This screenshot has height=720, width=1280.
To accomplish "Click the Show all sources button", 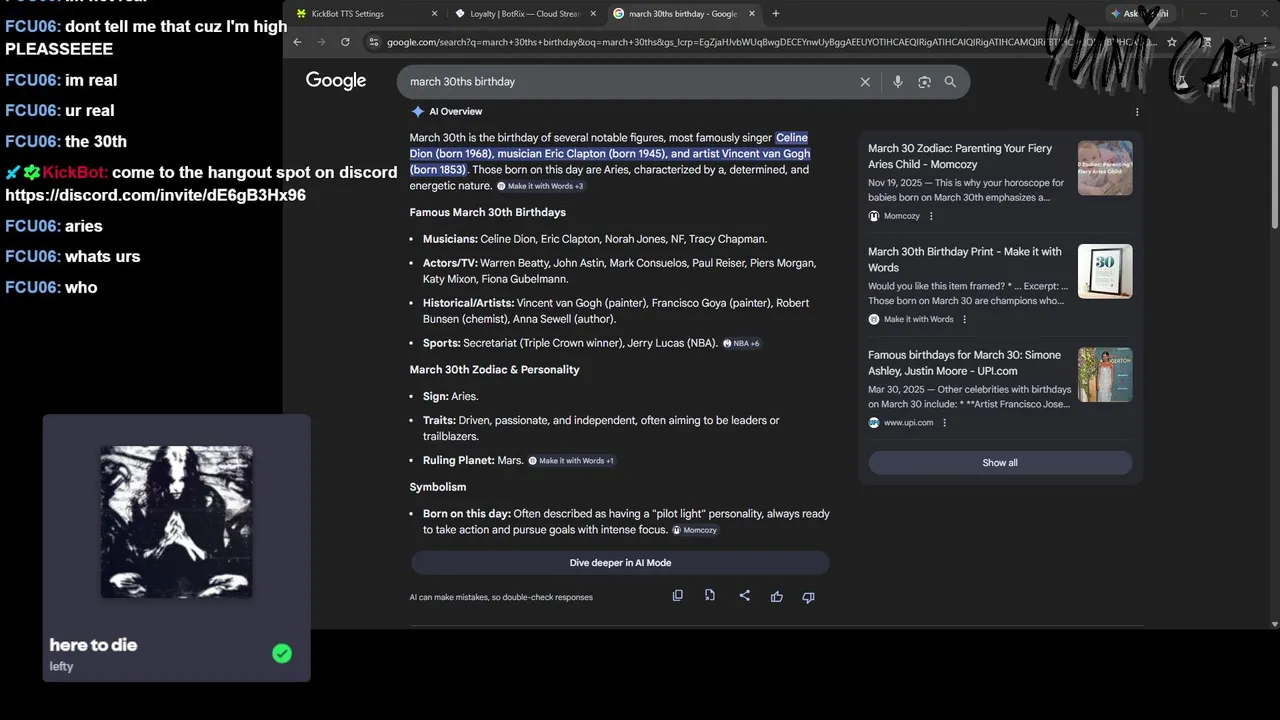I will tap(1000, 463).
